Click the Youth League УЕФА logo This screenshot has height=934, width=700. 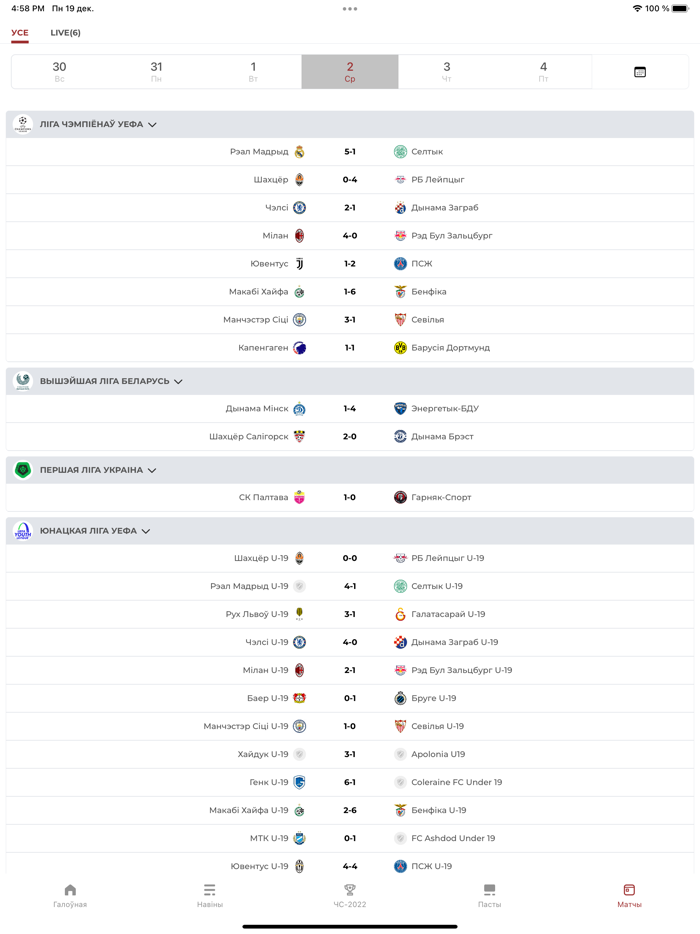[23, 530]
